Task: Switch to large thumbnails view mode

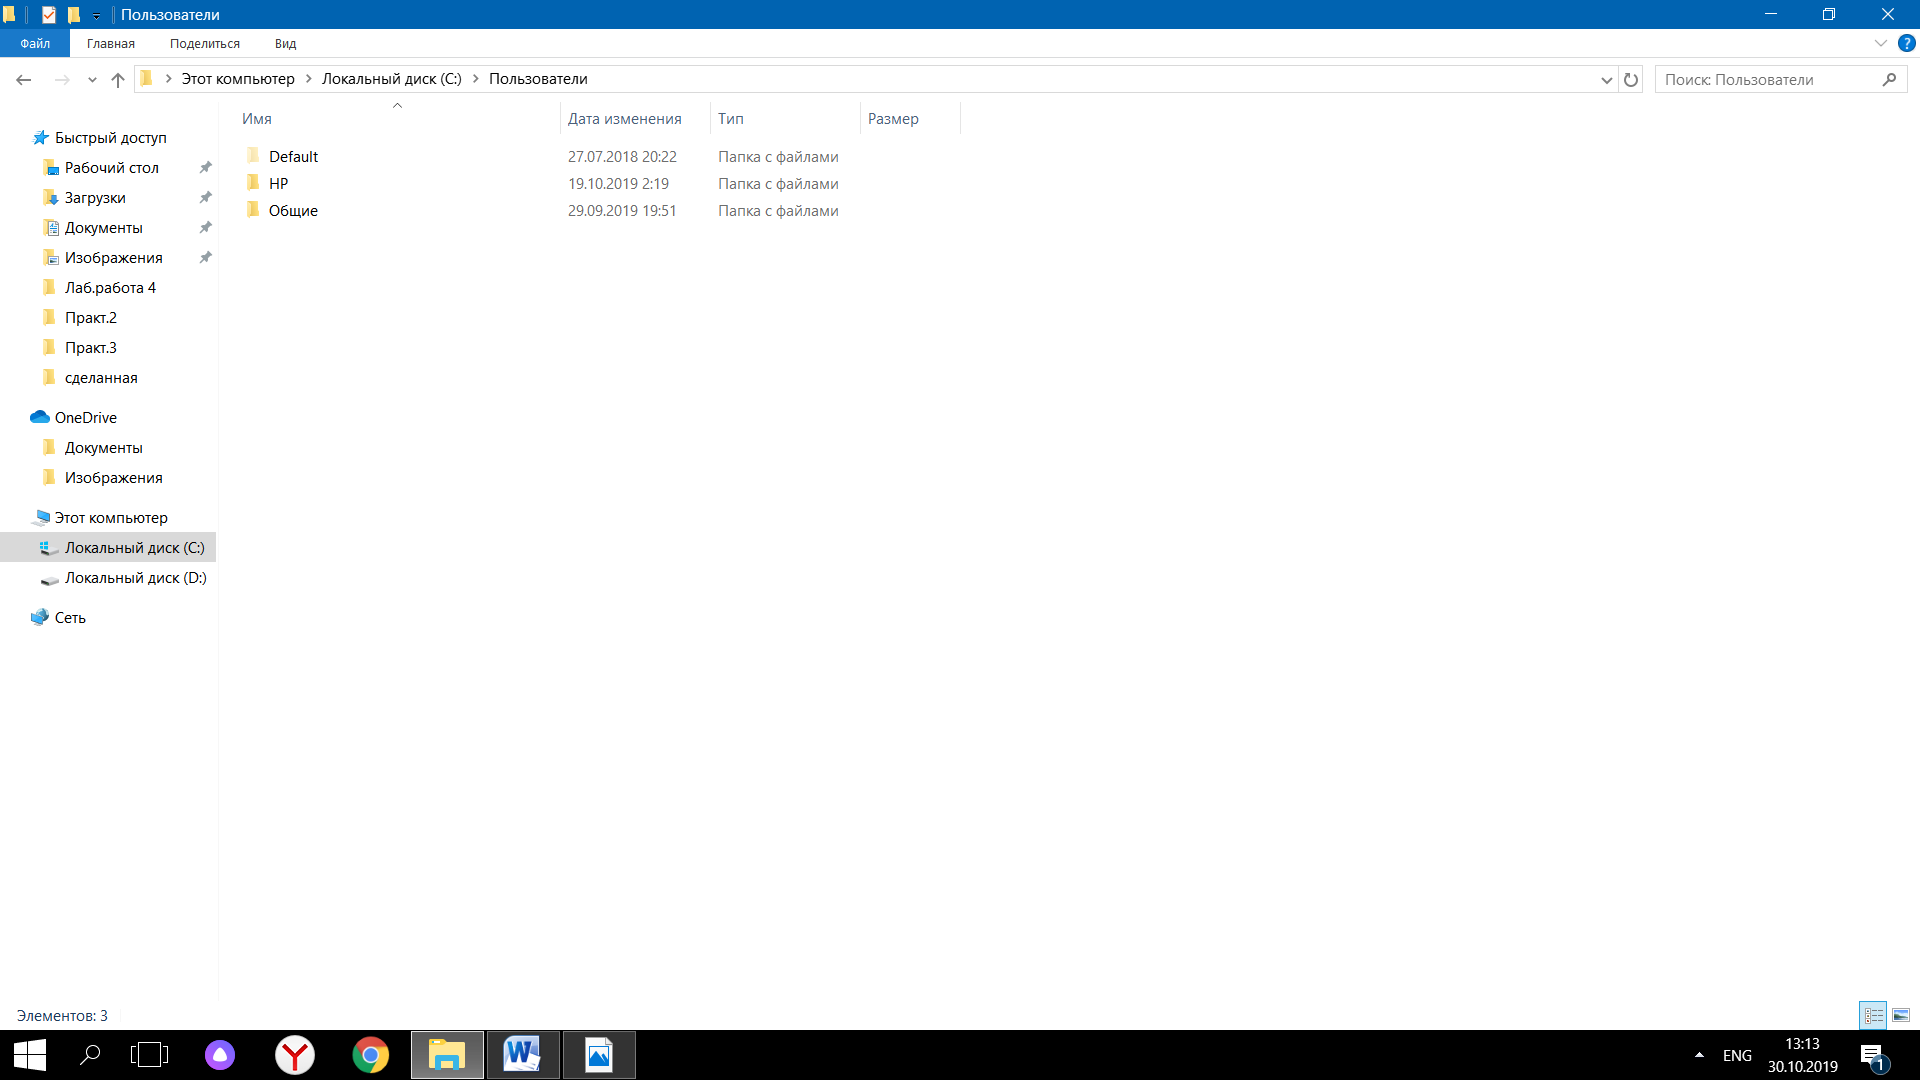Action: click(x=1901, y=1015)
